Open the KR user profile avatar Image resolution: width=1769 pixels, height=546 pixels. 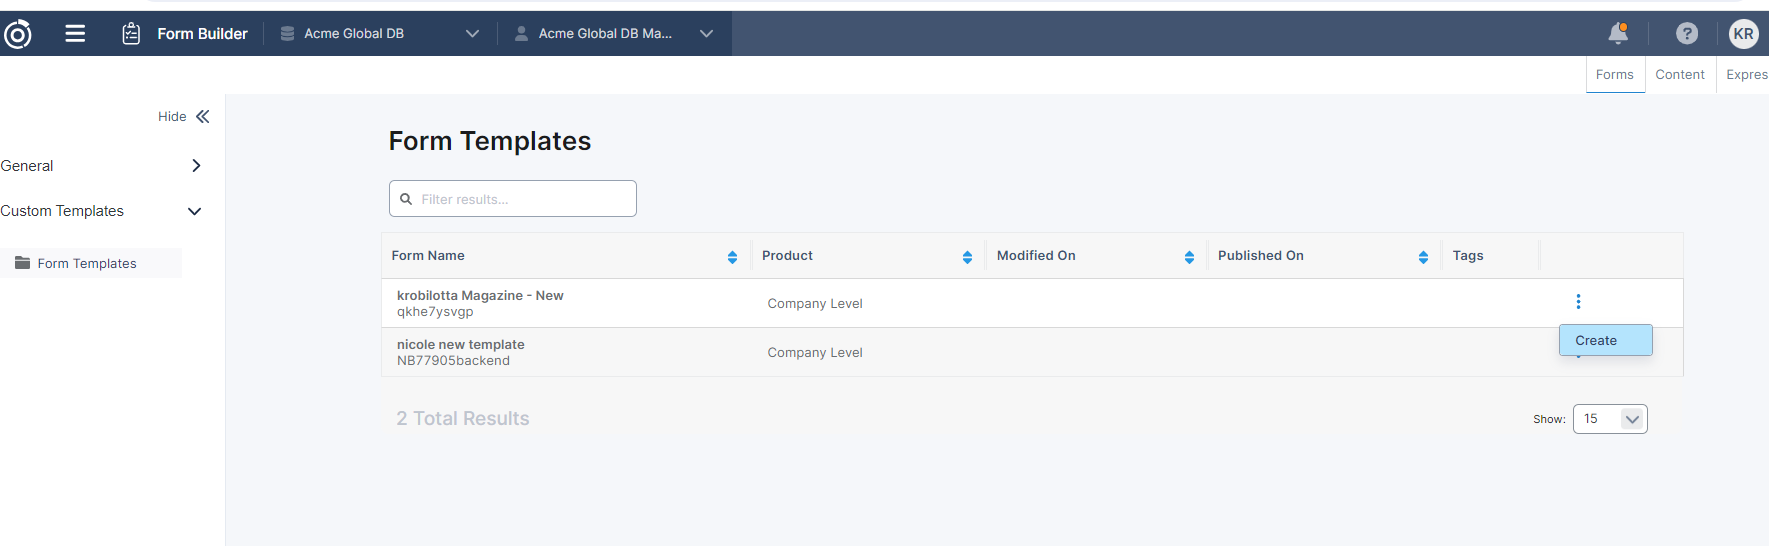1743,34
